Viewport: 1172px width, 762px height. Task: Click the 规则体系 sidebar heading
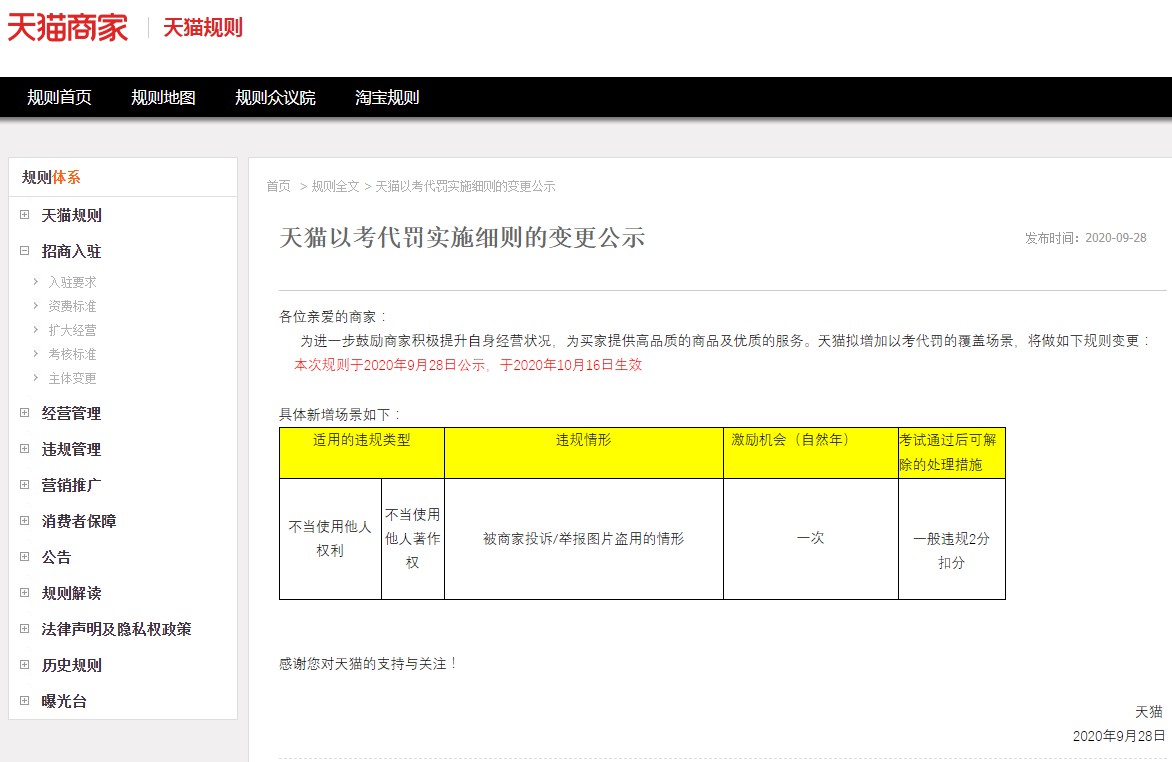pyautogui.click(x=51, y=177)
